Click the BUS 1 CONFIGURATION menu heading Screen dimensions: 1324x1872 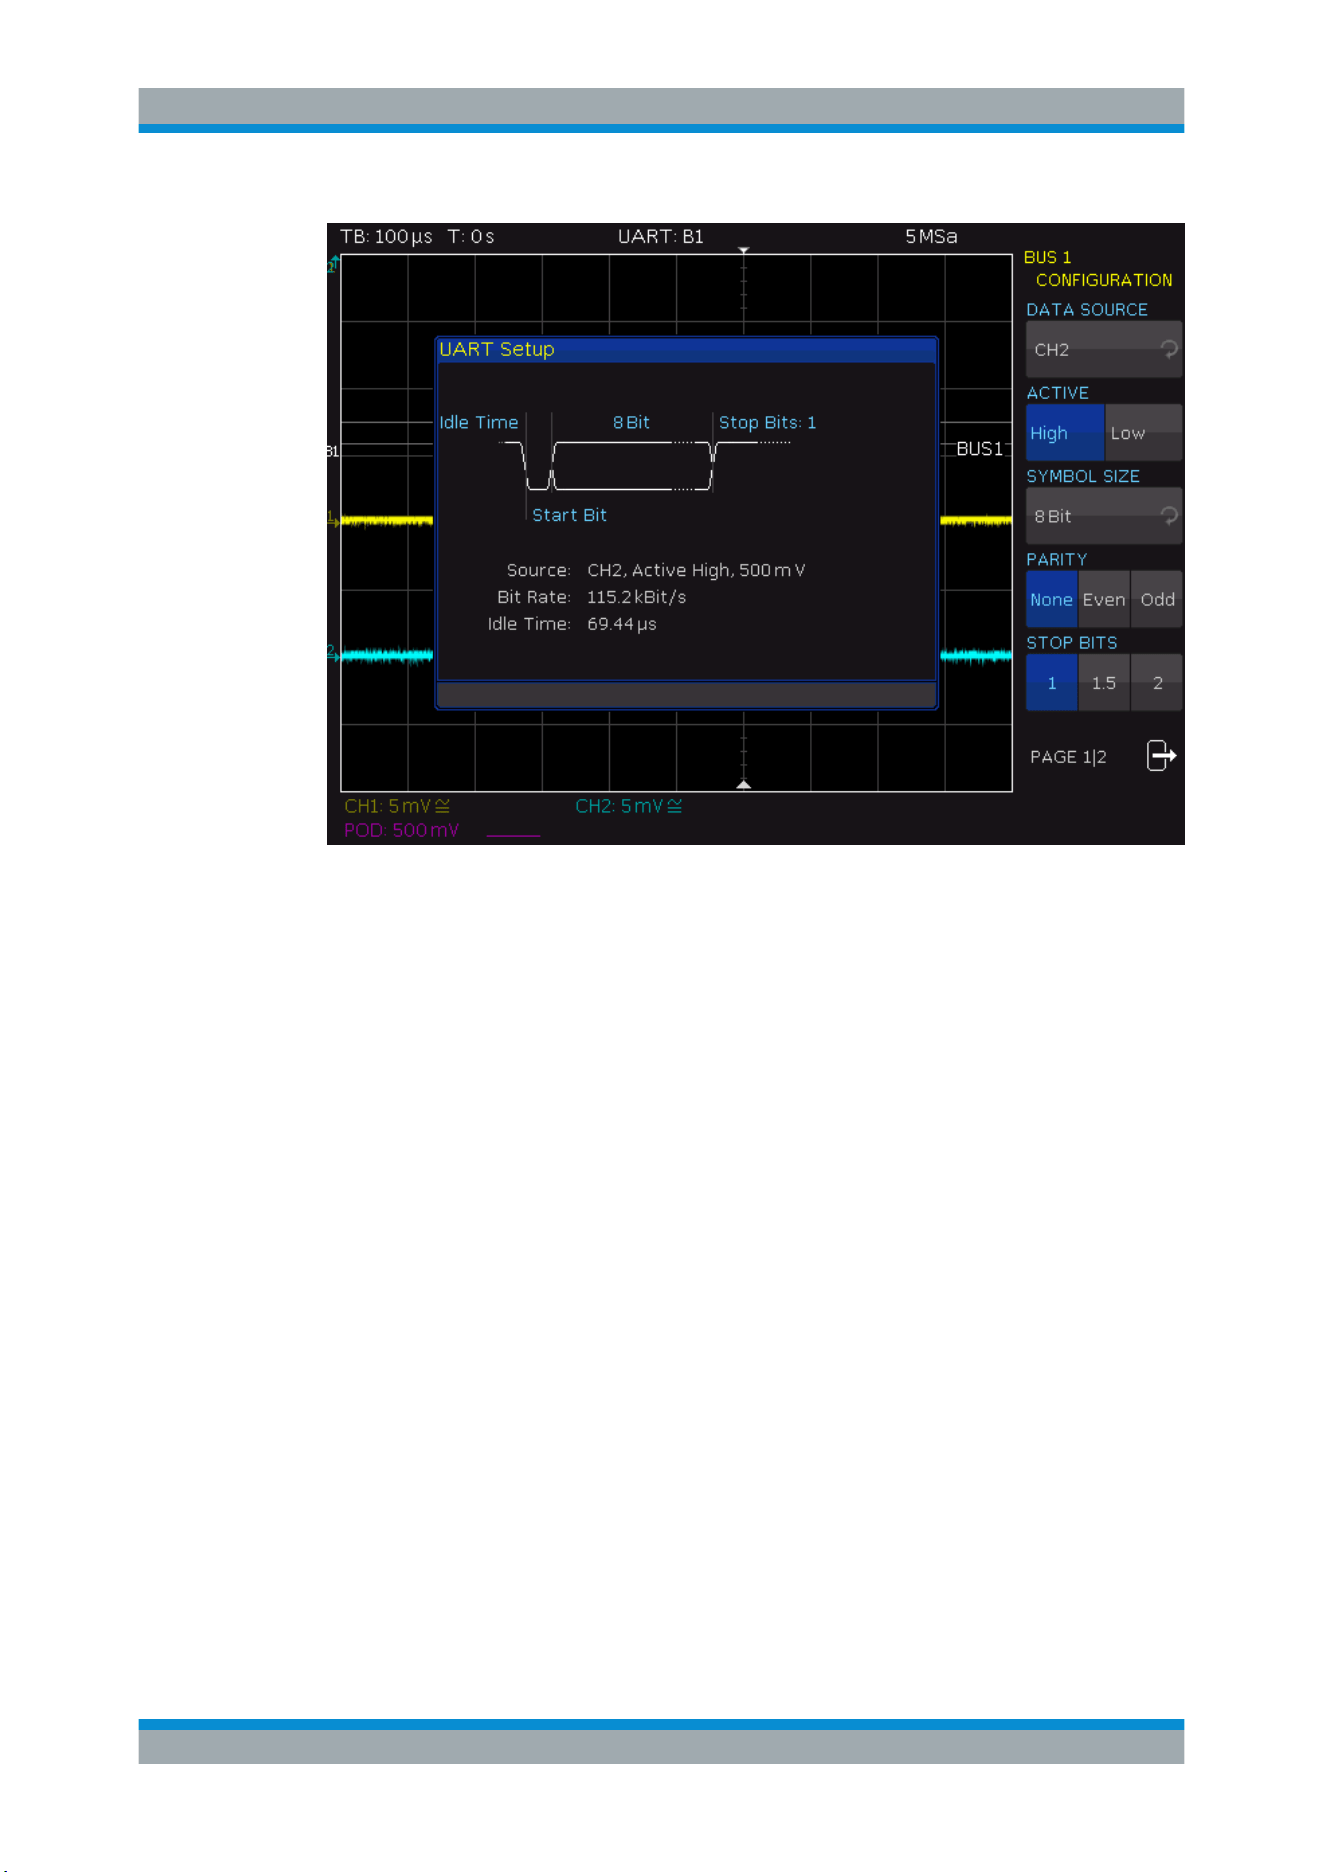tap(1098, 269)
